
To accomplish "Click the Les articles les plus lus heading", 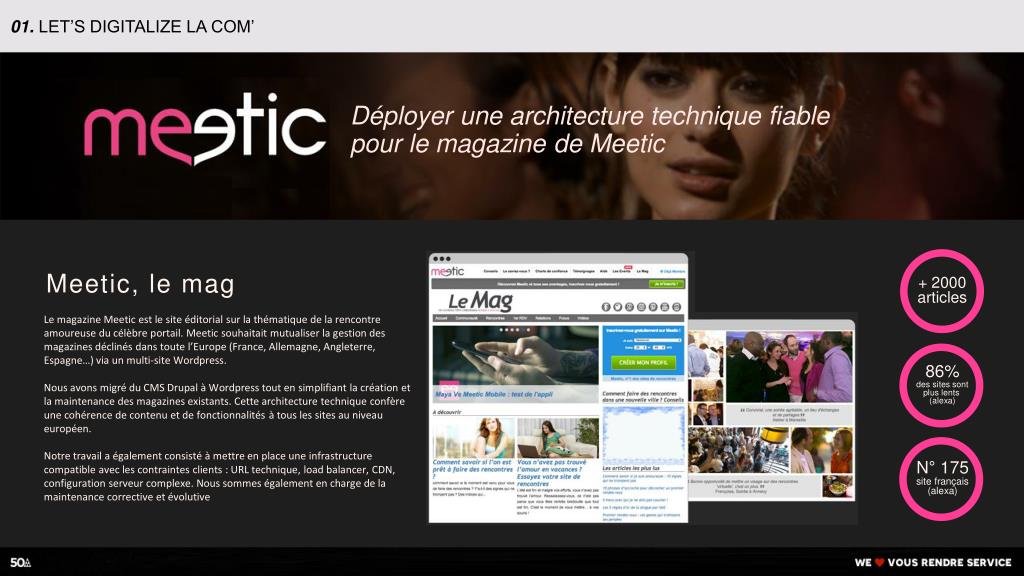I will tap(631, 468).
